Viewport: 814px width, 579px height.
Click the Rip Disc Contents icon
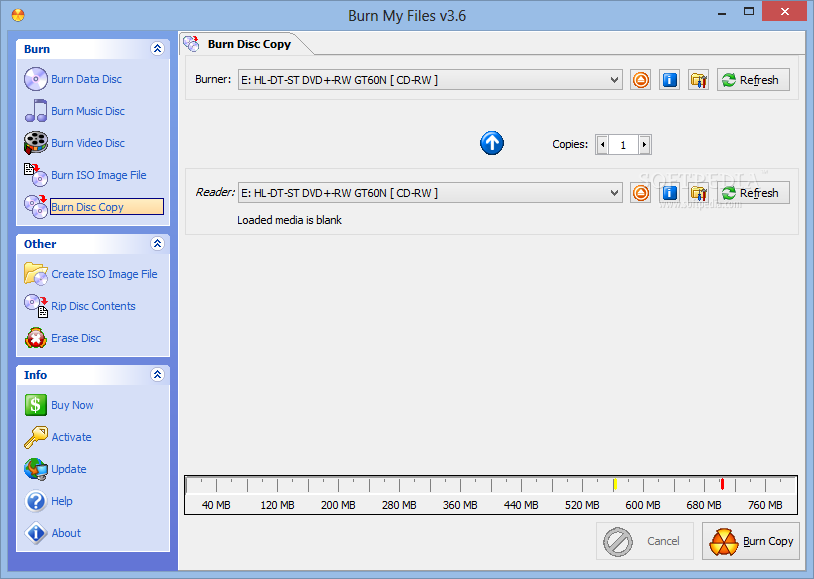point(36,306)
